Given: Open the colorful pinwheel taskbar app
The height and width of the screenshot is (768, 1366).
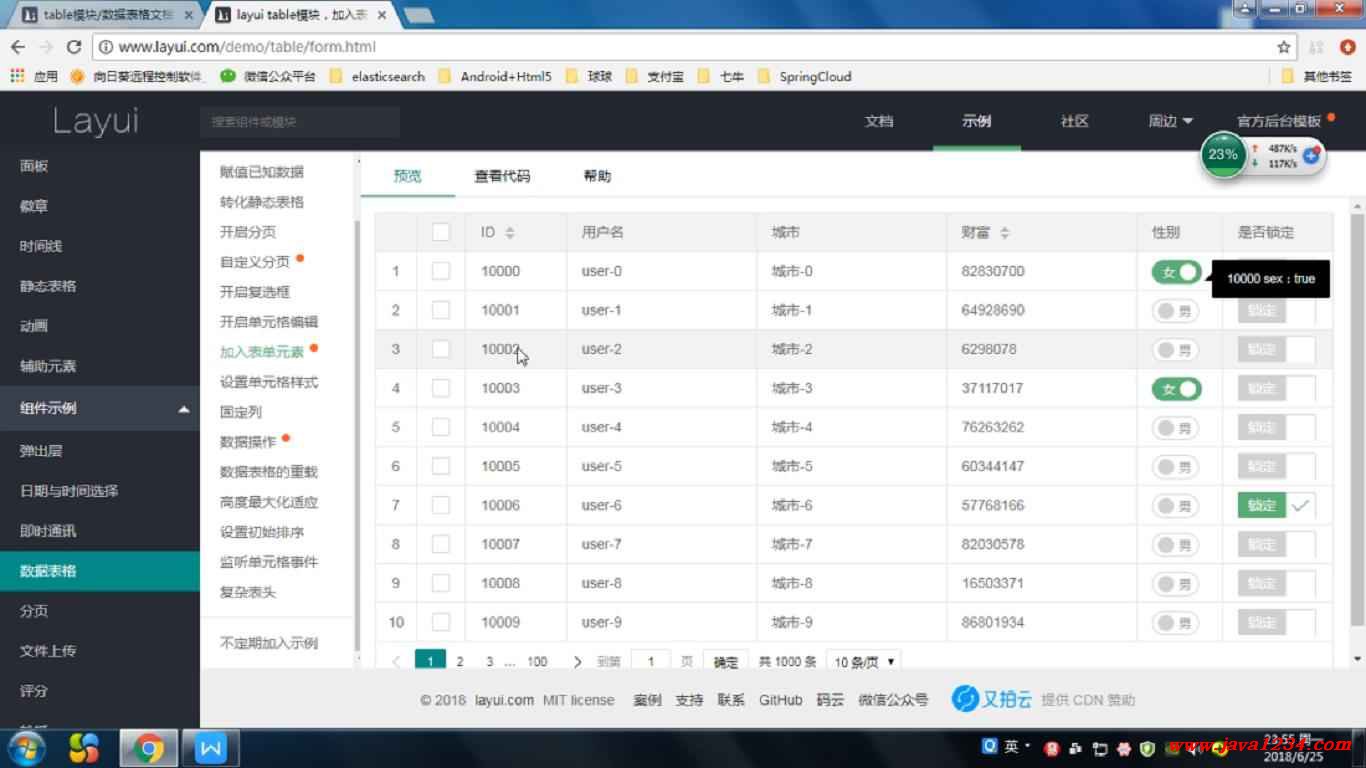Looking at the screenshot, I should [85, 747].
